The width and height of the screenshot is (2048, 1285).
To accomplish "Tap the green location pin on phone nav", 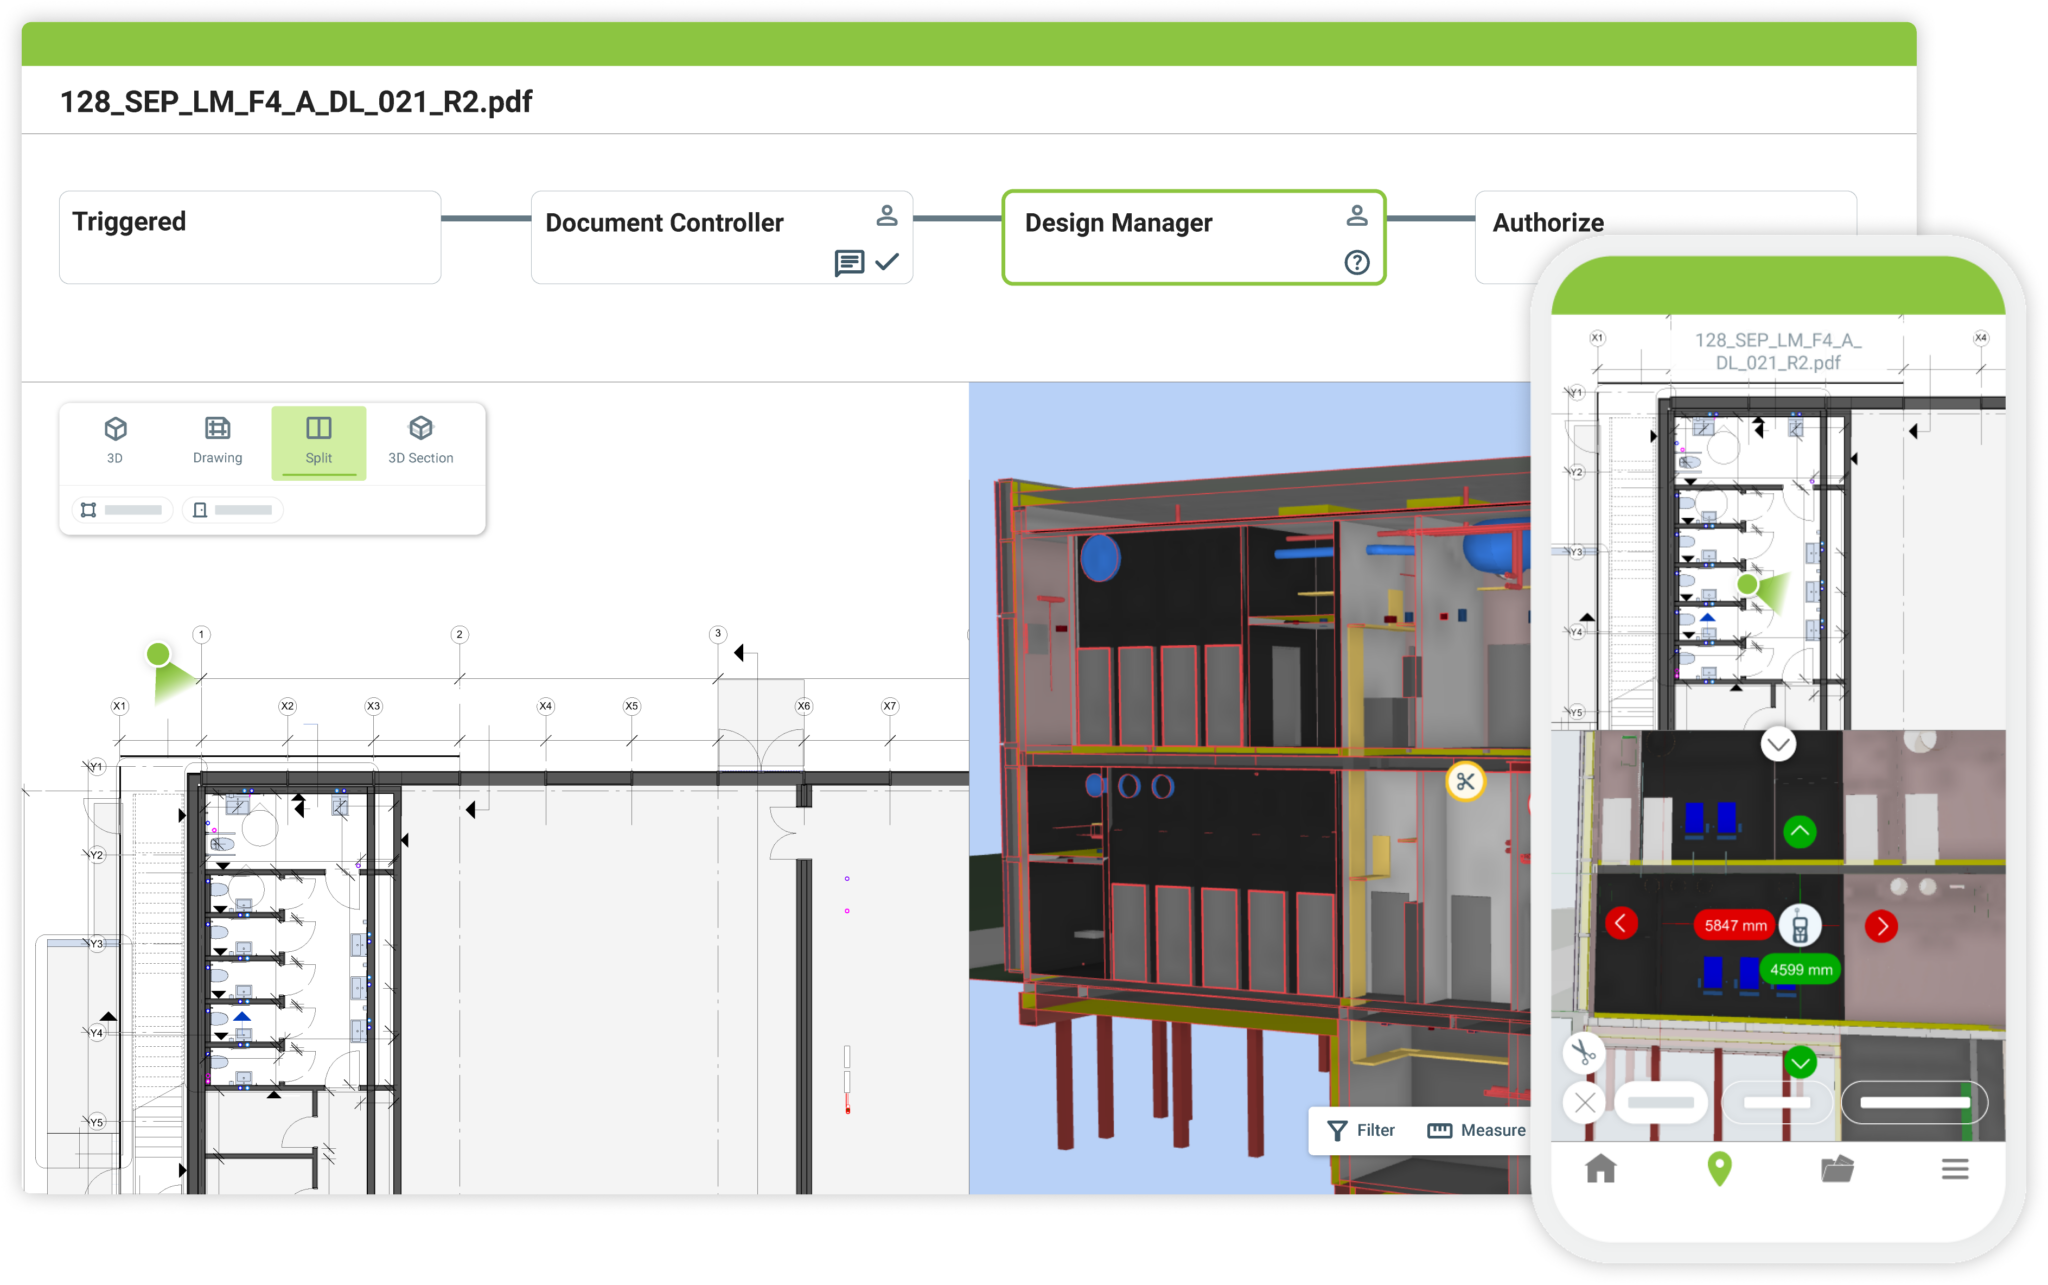I will [1719, 1168].
